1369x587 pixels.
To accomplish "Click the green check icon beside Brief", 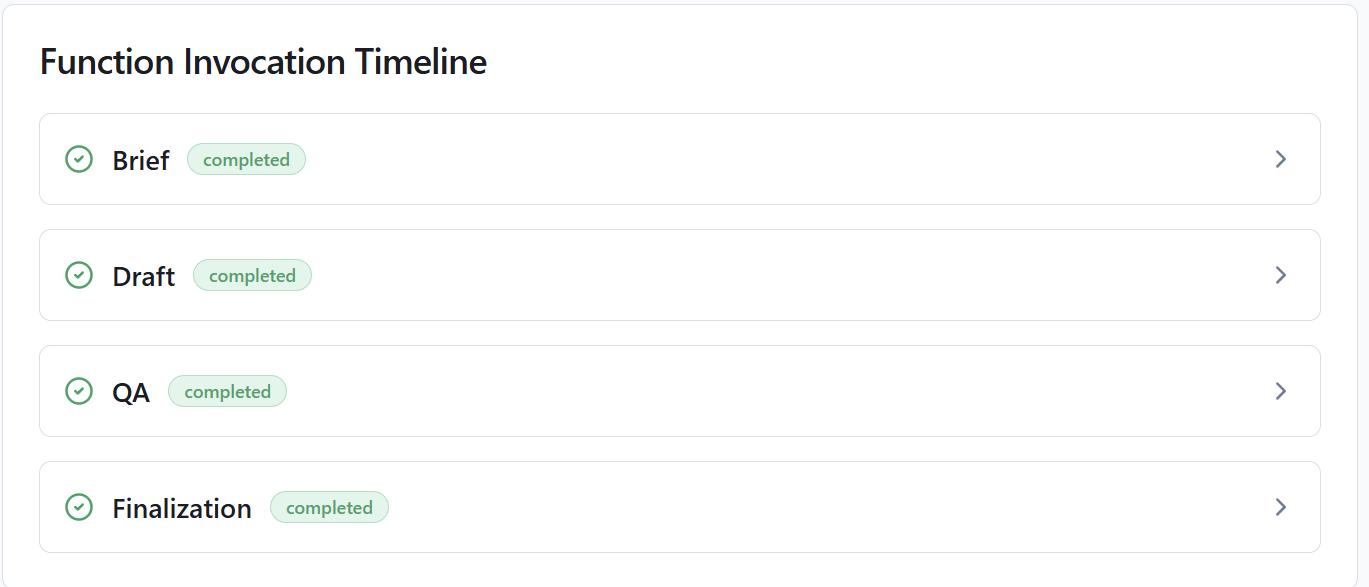I will [79, 159].
